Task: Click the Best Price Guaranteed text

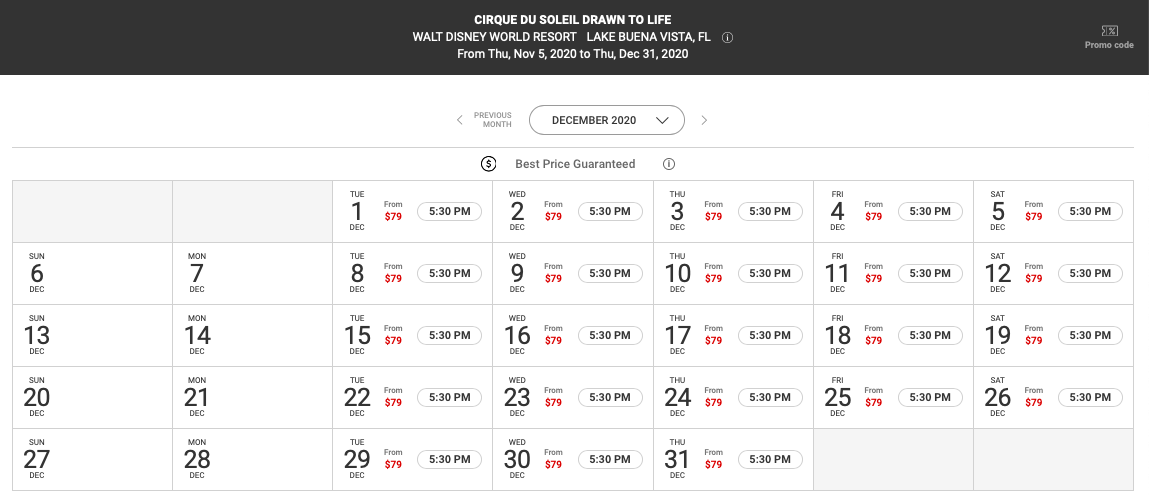Action: pos(575,164)
